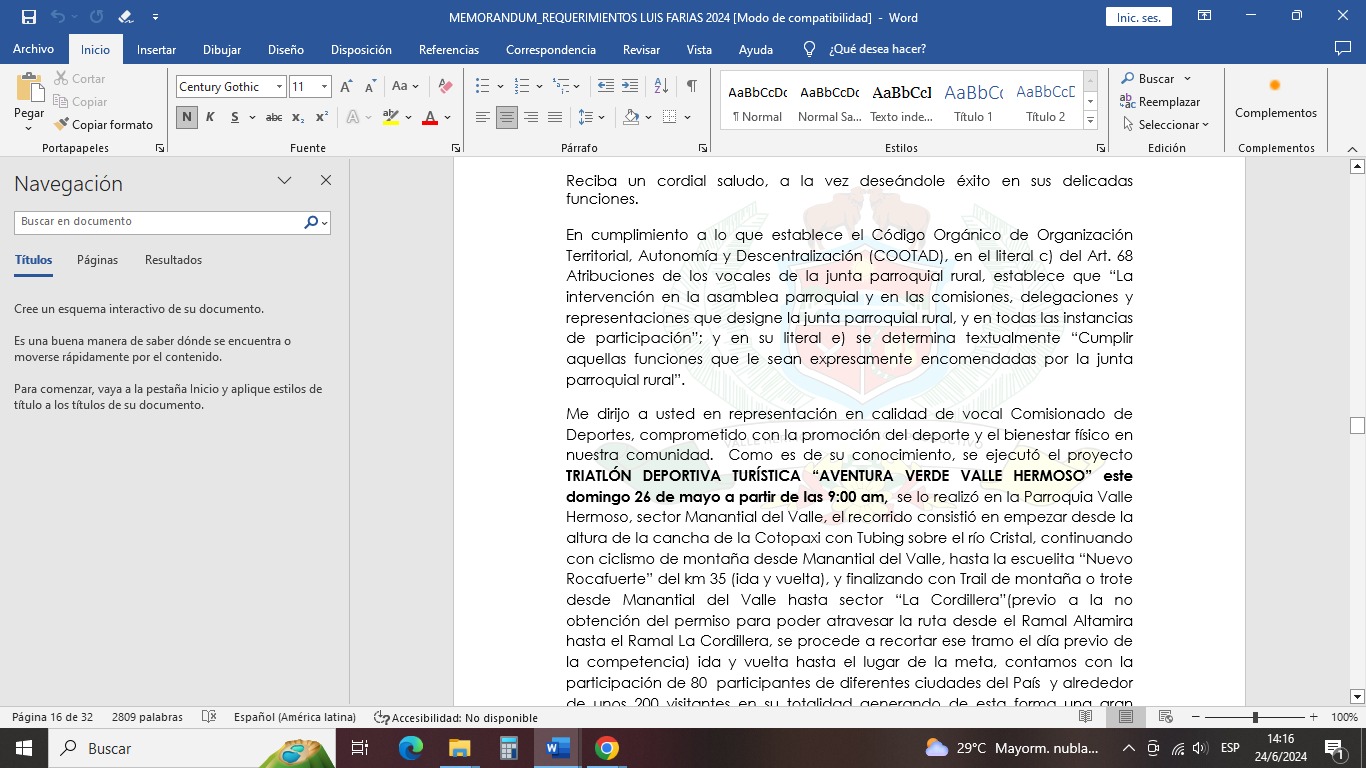The image size is (1366, 768).
Task: Click the Format Painter brush icon
Action: pos(62,125)
